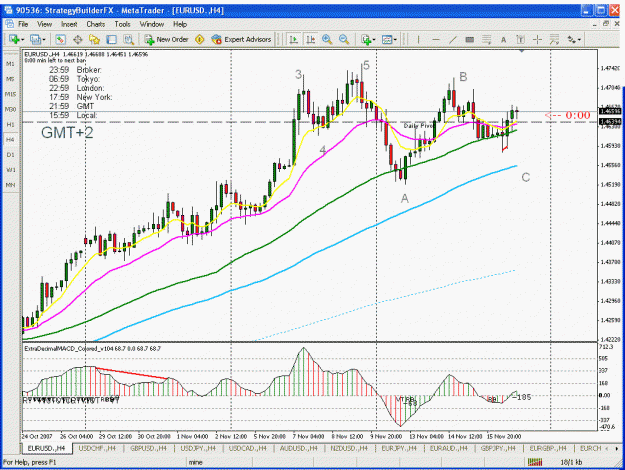Screen dimensions: 625x470
Task: Switch chart to D1 timeframe
Action: coord(10,155)
